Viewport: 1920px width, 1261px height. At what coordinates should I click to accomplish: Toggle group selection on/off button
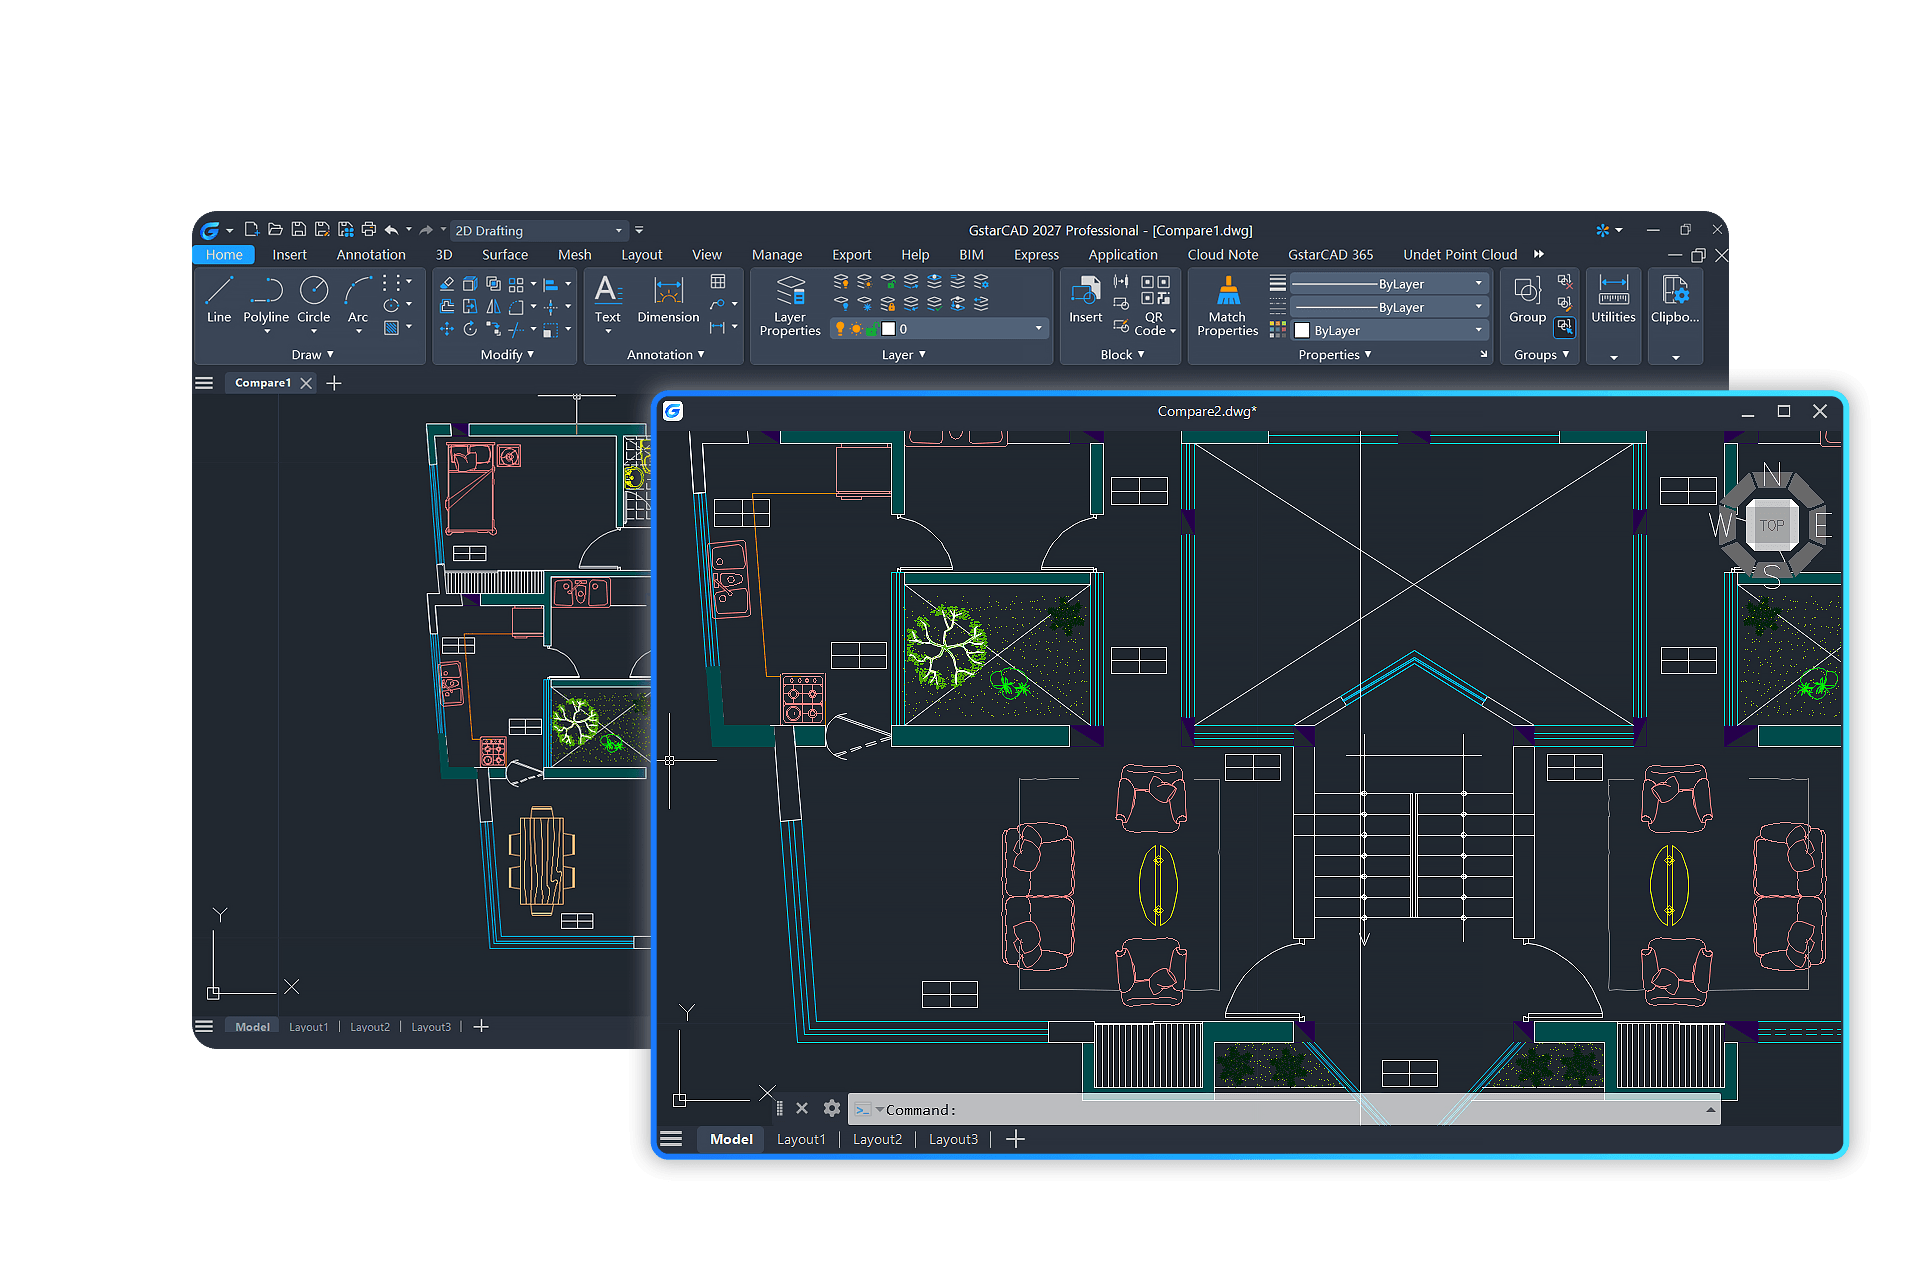pyautogui.click(x=1565, y=326)
